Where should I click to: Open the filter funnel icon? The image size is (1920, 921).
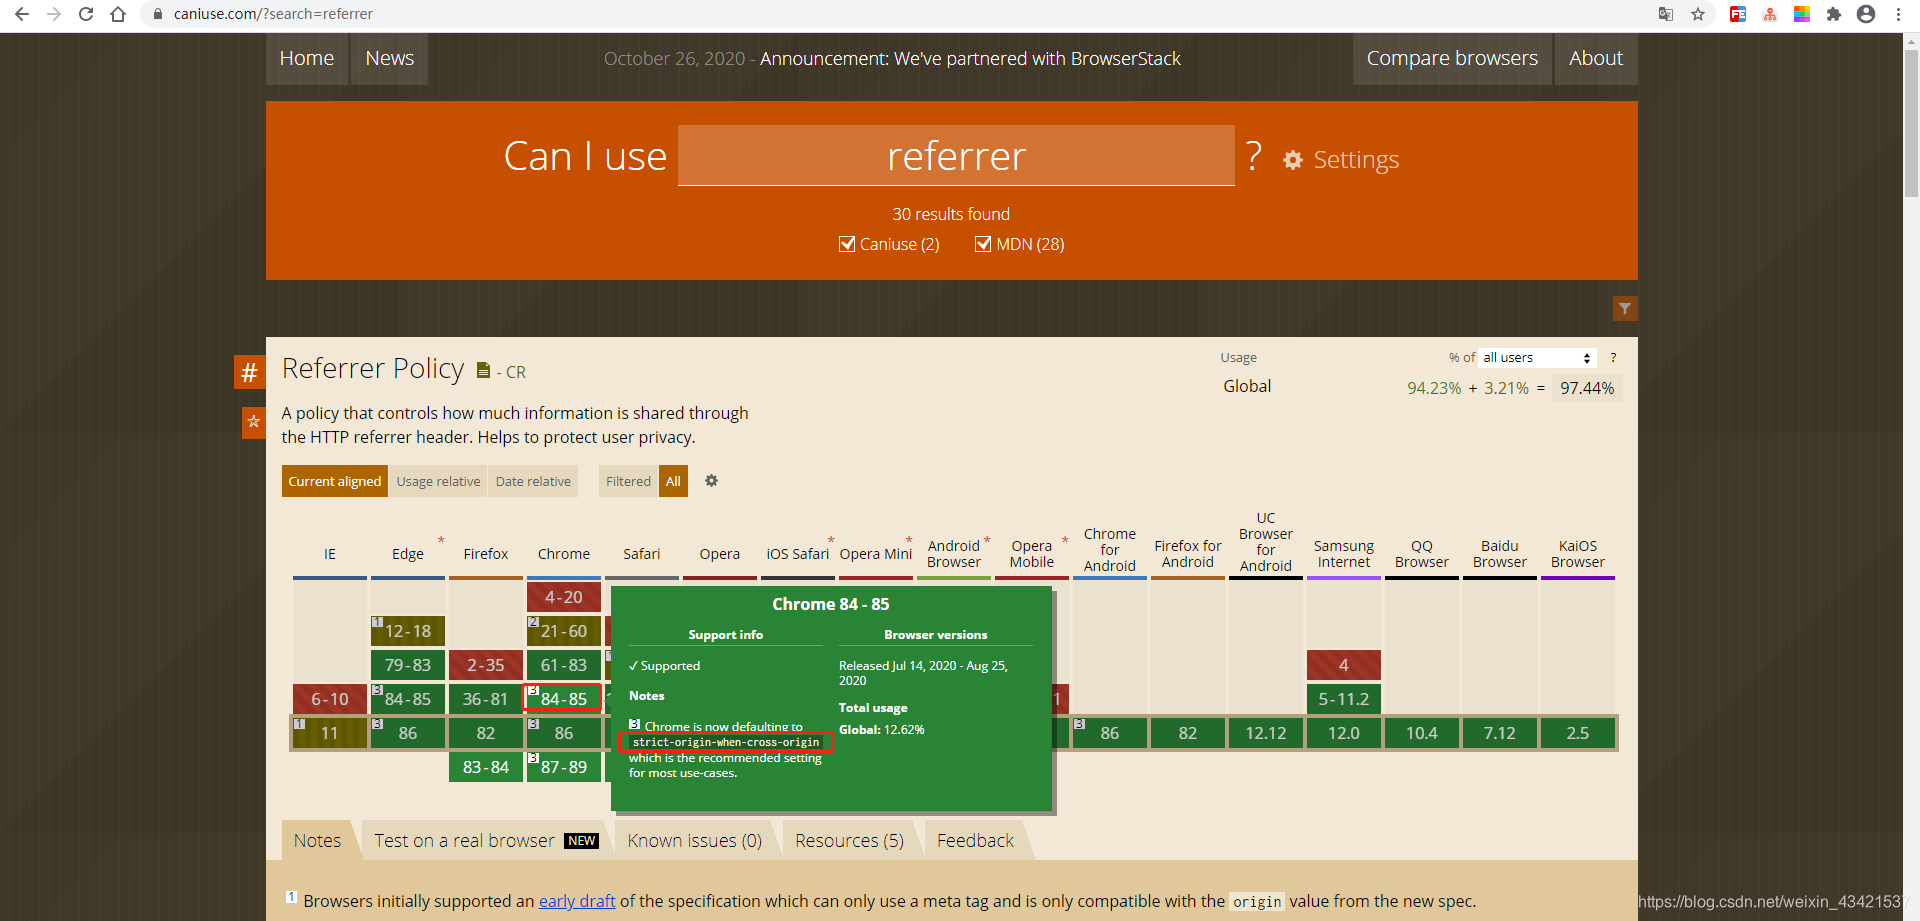(x=1625, y=309)
